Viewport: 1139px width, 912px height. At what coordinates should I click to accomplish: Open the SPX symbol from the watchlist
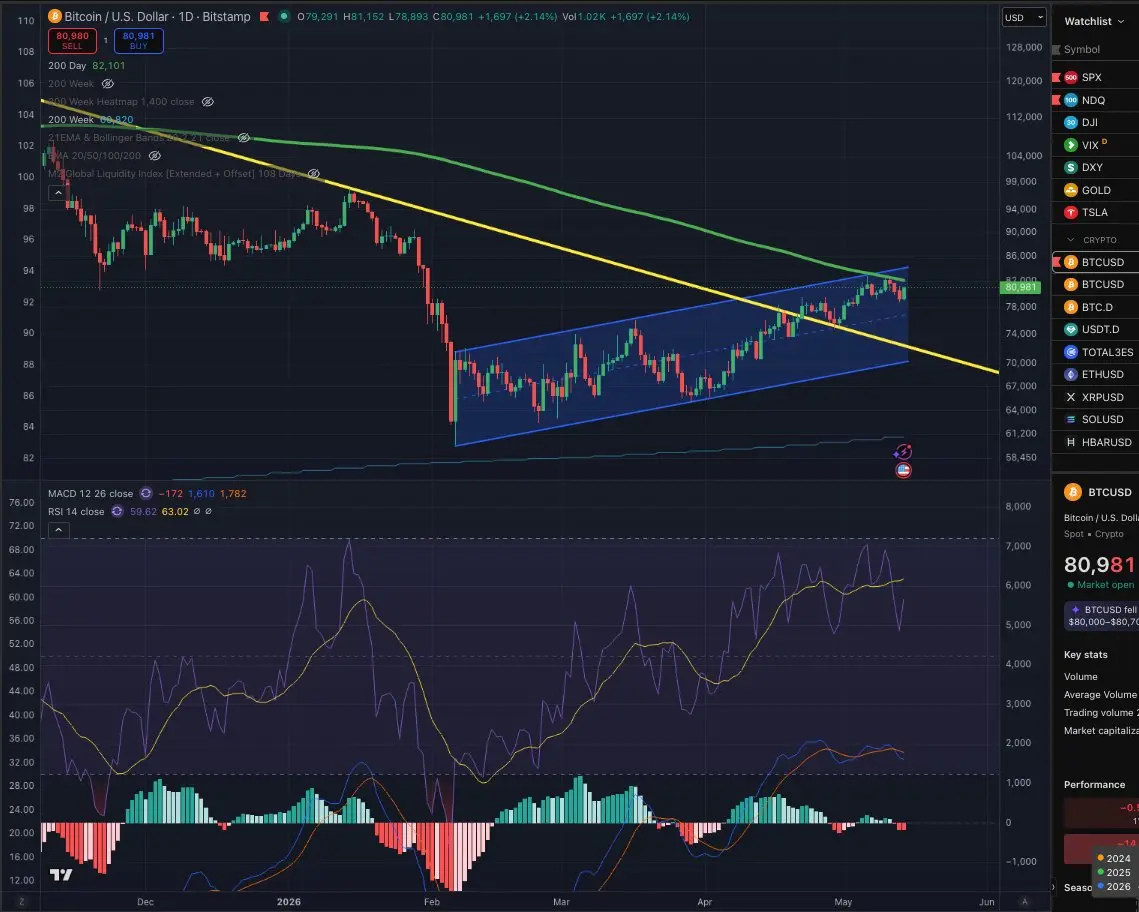point(1095,77)
